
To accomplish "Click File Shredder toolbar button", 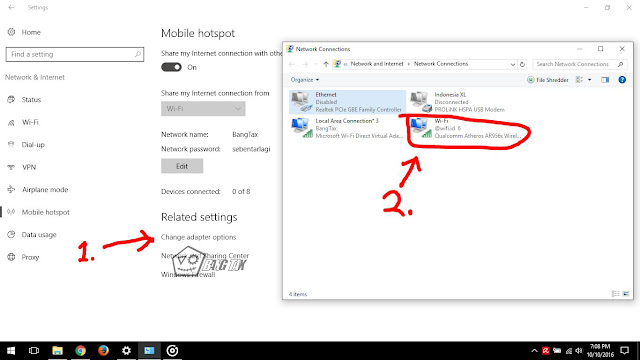I will 548,80.
